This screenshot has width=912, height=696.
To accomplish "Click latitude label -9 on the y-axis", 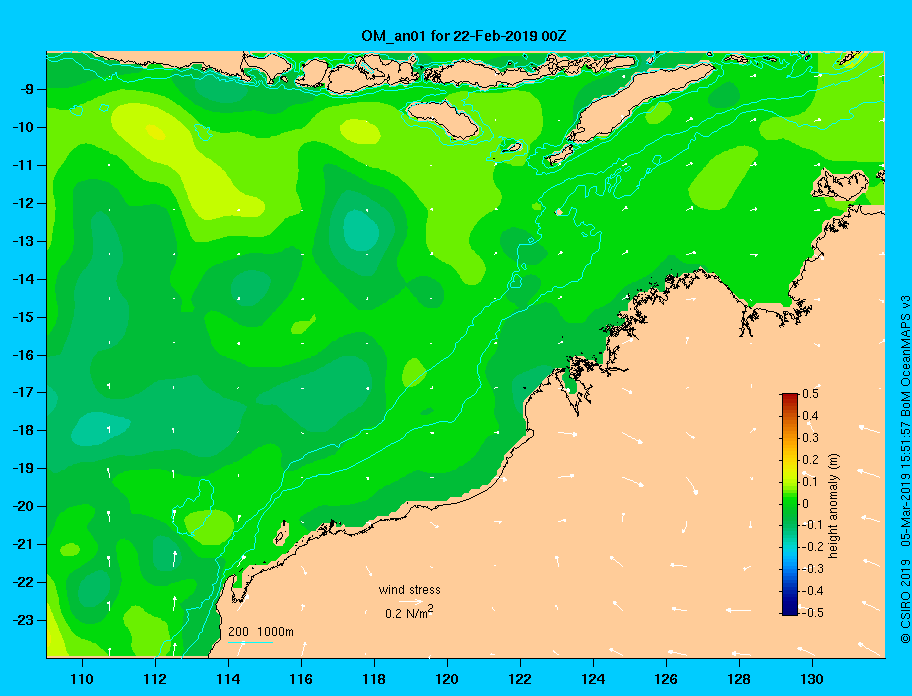I will (x=25, y=90).
